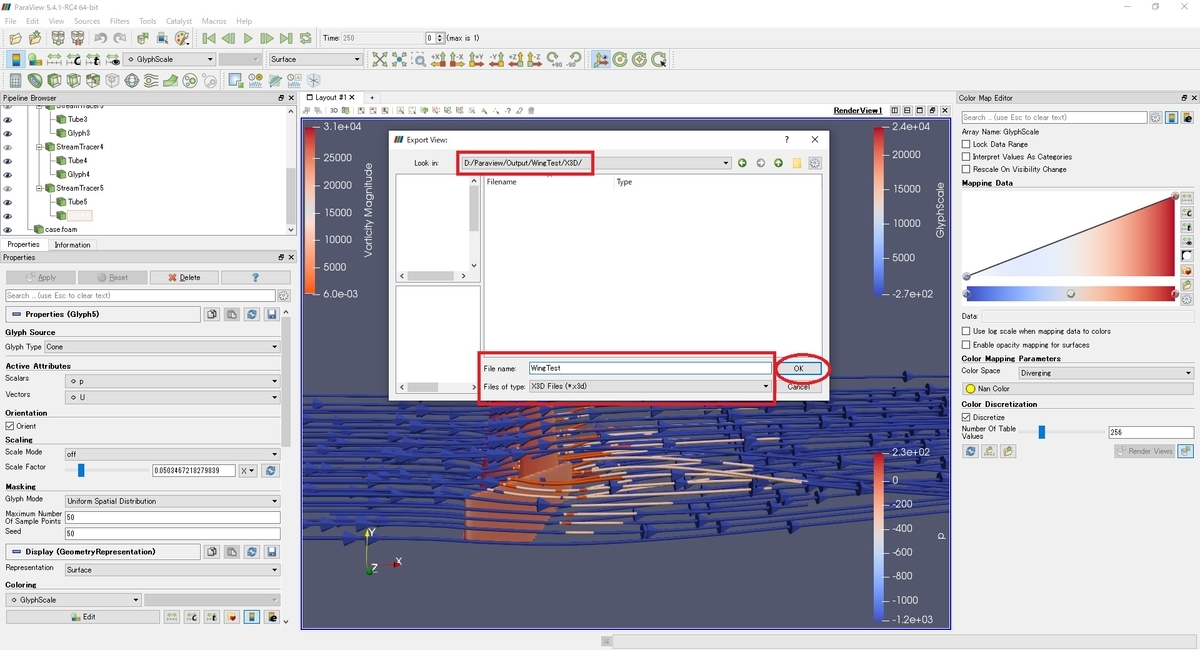This screenshot has height=650, width=1200.
Task: Open the Color Space Diverging dropdown
Action: tap(1105, 373)
